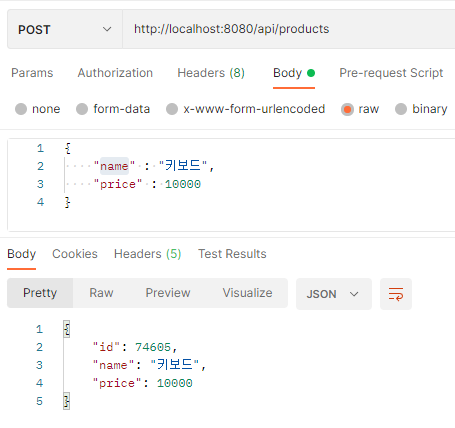The height and width of the screenshot is (428, 455).
Task: Open request Headers (8) tab
Action: click(x=211, y=73)
